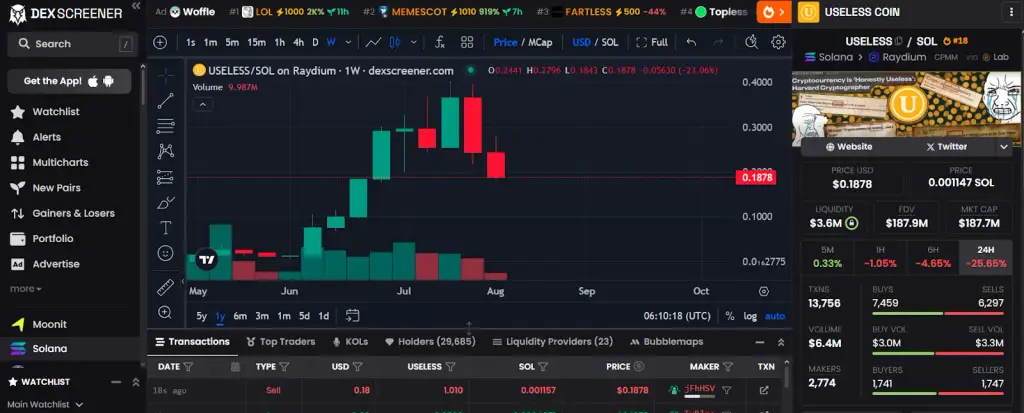Toggle log scale on chart
Image resolution: width=1024 pixels, height=413 pixels.
[x=750, y=316]
